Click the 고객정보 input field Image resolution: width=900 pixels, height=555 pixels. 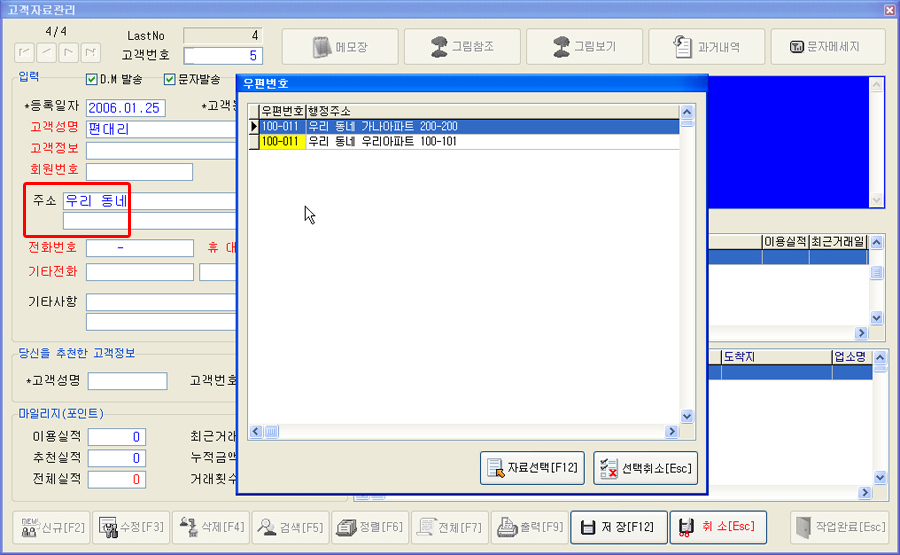coord(161,150)
